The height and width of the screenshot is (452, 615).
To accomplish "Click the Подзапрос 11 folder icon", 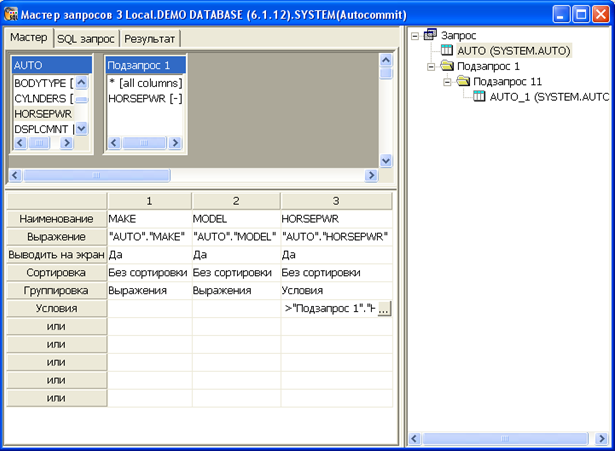I will point(463,82).
